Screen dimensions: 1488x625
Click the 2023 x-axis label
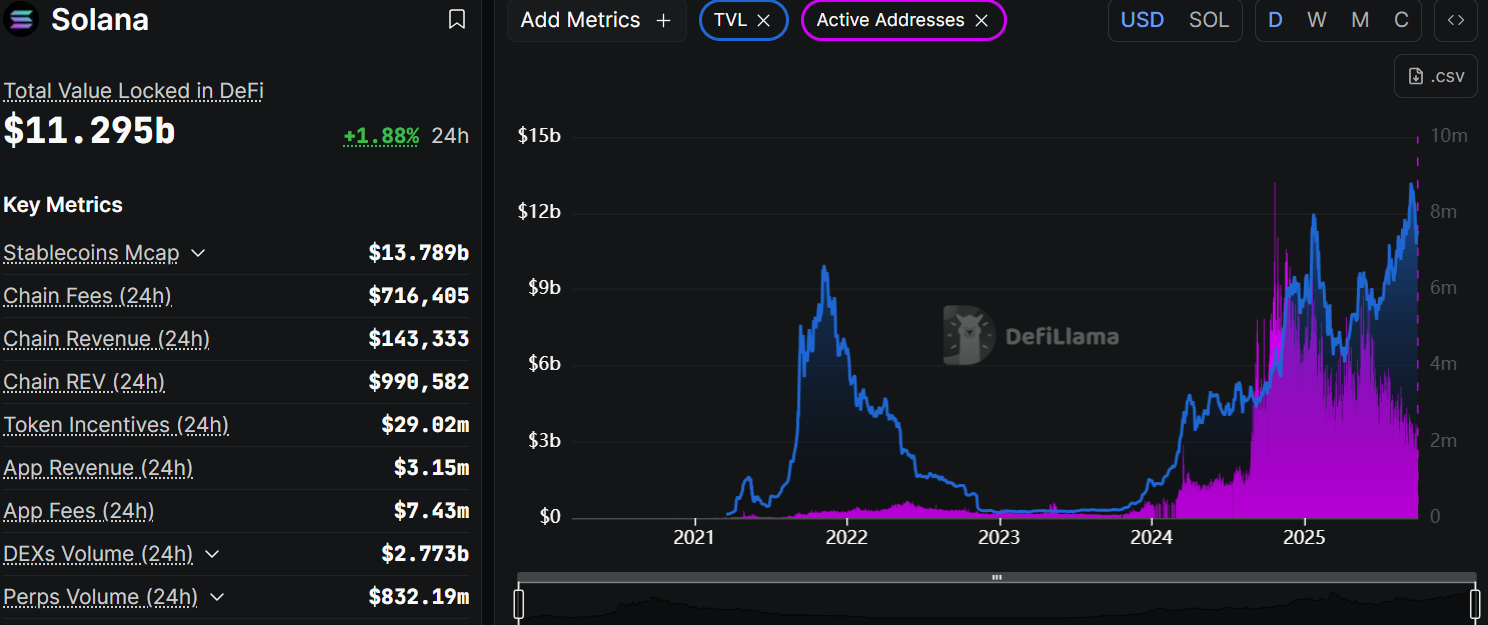(x=999, y=538)
